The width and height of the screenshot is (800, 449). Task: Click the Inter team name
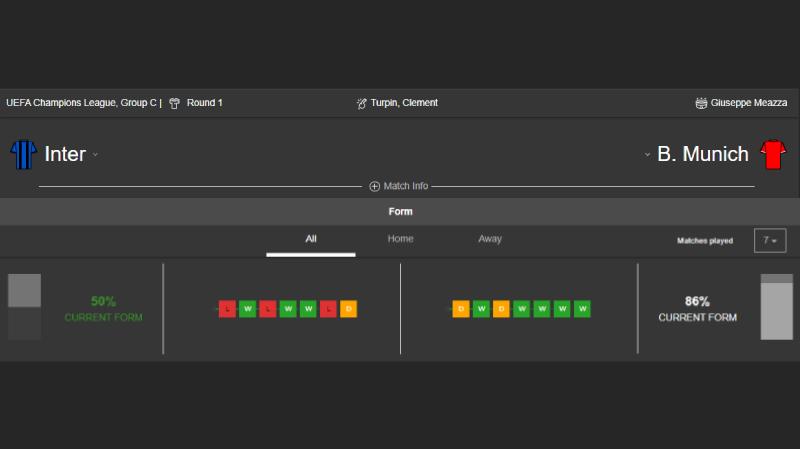pyautogui.click(x=65, y=154)
